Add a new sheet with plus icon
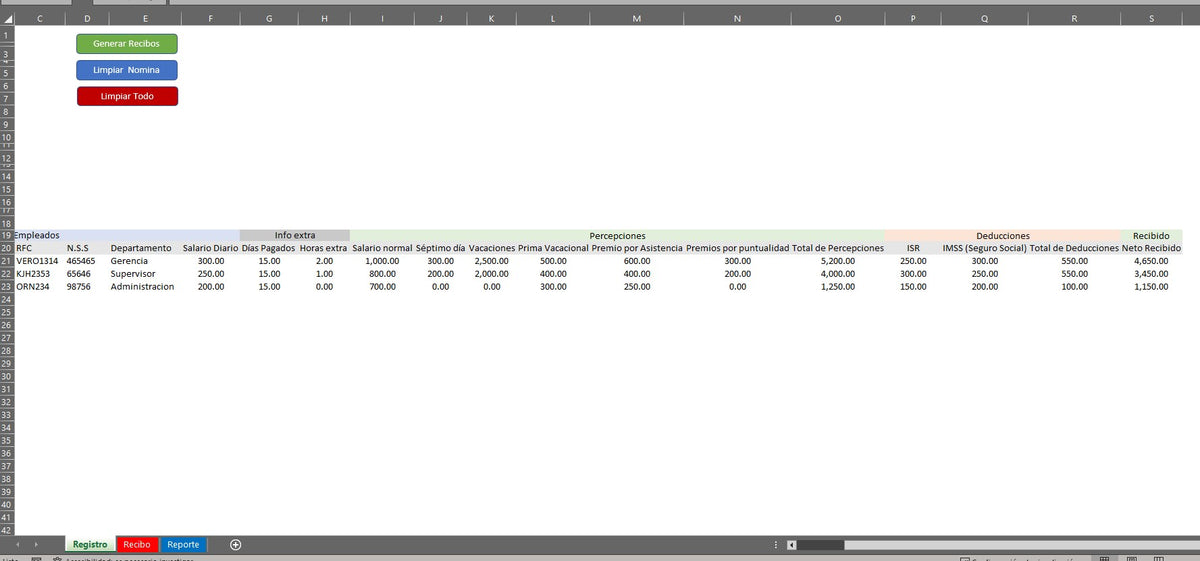Screen dimensions: 1200x561 [x=236, y=545]
